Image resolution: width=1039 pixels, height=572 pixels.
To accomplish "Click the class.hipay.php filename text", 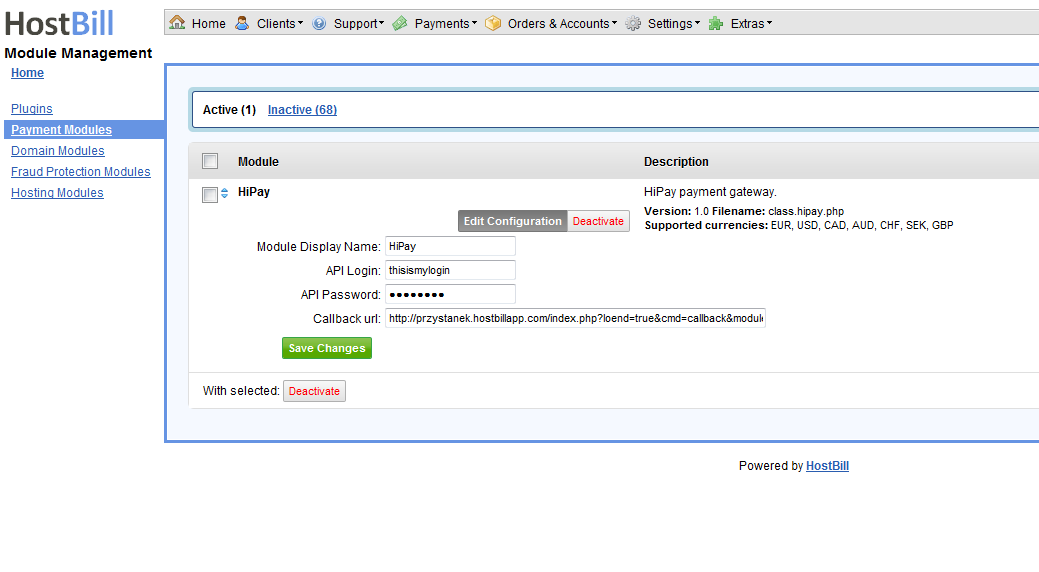I will (x=806, y=211).
